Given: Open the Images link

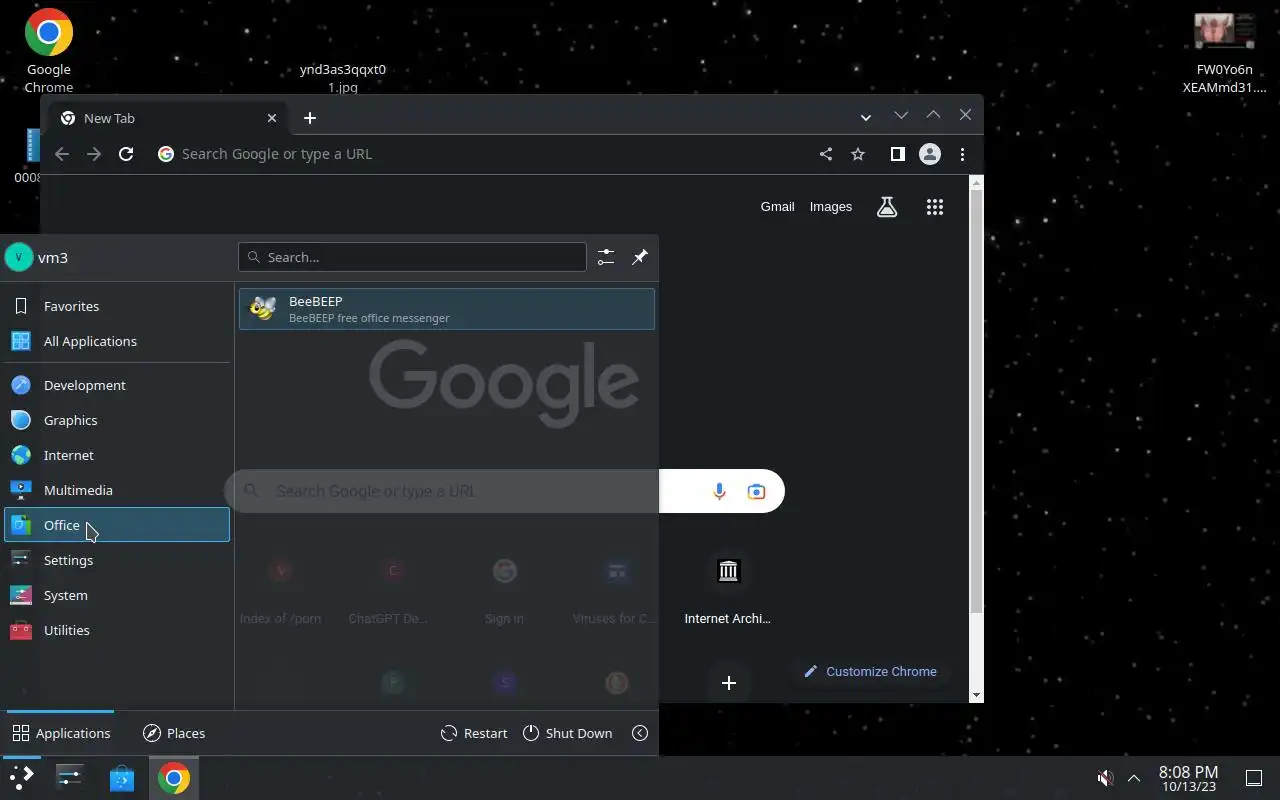Looking at the screenshot, I should pyautogui.click(x=831, y=207).
